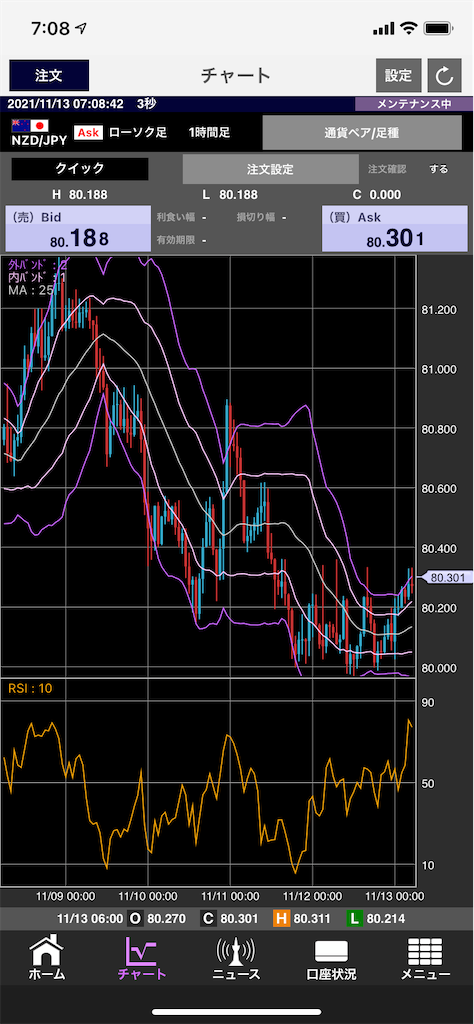Tap the 注文 order button
Screen dimensions: 474x1024
coord(49,75)
